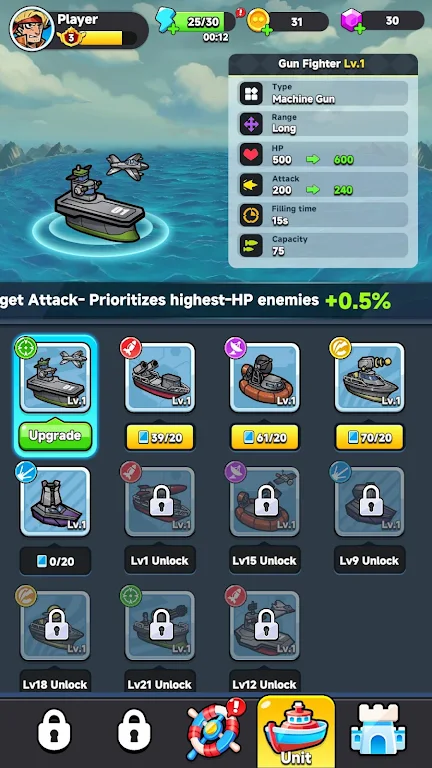Select the yellow cannon gunboat unit card
The image size is (432, 768).
pyautogui.click(x=369, y=377)
